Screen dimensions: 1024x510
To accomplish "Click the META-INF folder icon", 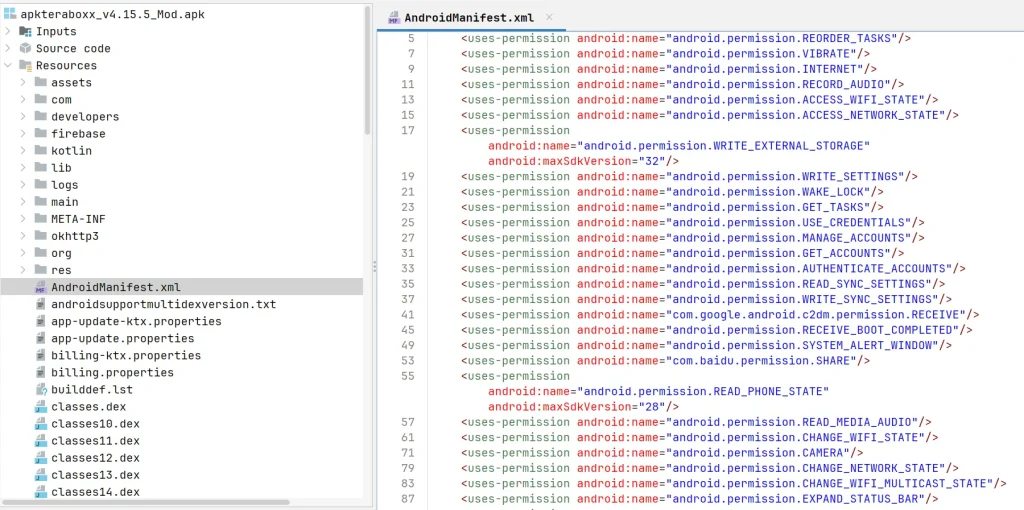I will click(x=40, y=219).
